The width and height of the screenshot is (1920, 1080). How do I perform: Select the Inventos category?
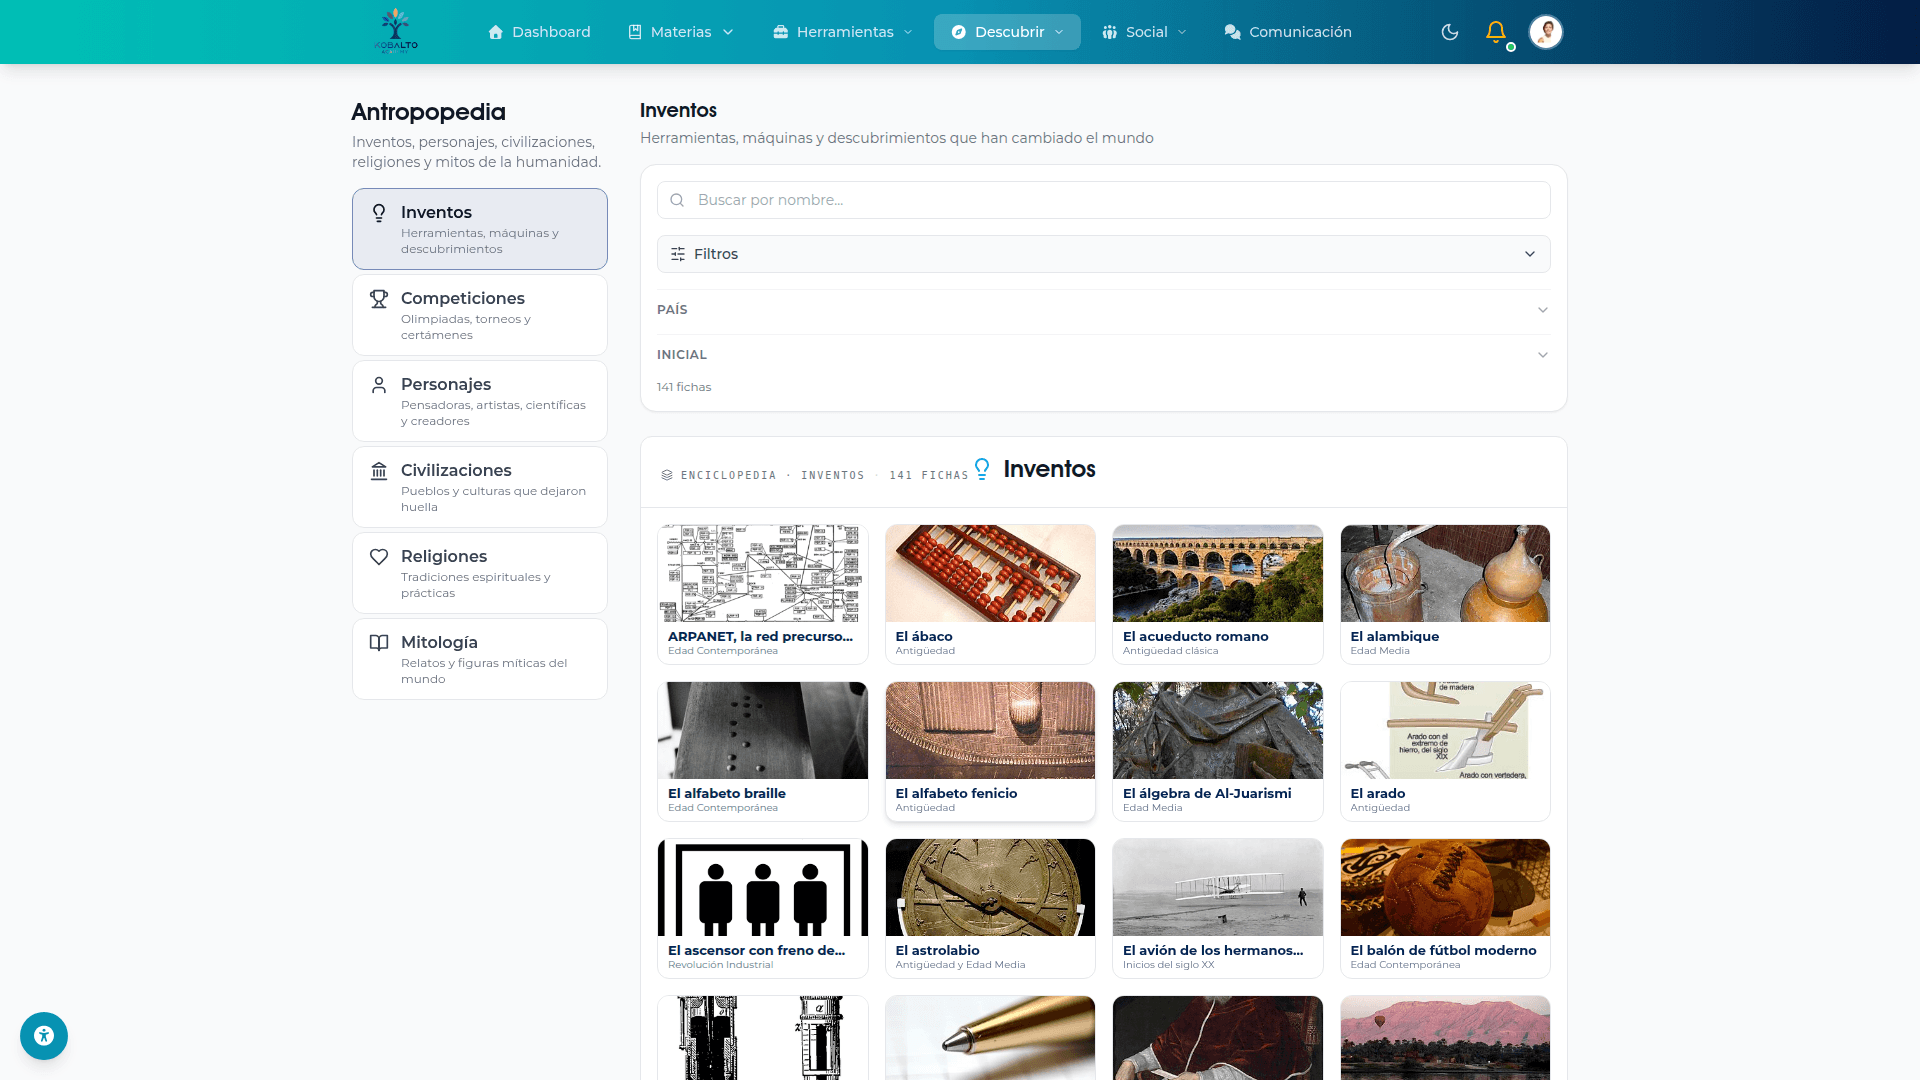[480, 229]
